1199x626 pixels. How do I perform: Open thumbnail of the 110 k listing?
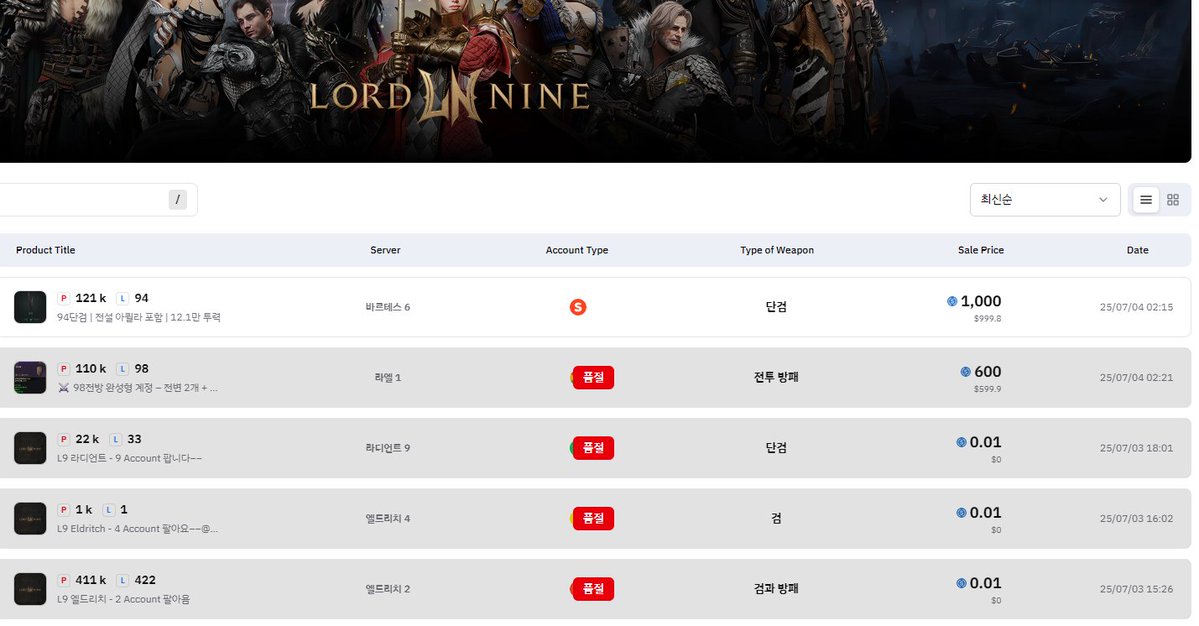pos(30,378)
